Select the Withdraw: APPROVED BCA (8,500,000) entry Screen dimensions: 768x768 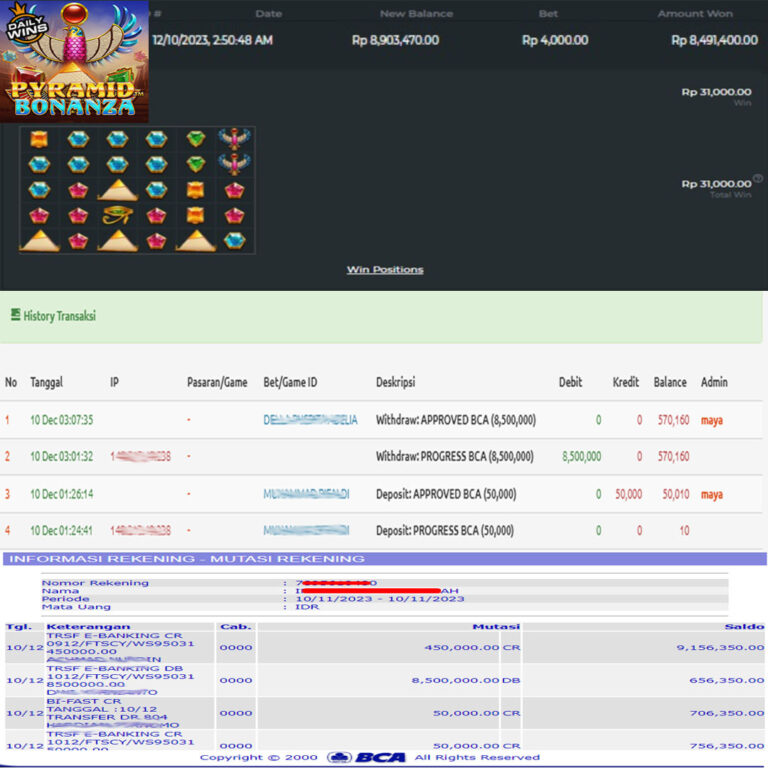[455, 420]
